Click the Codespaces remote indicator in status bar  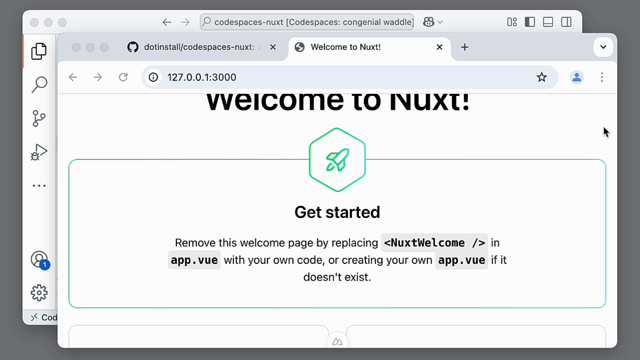point(44,317)
